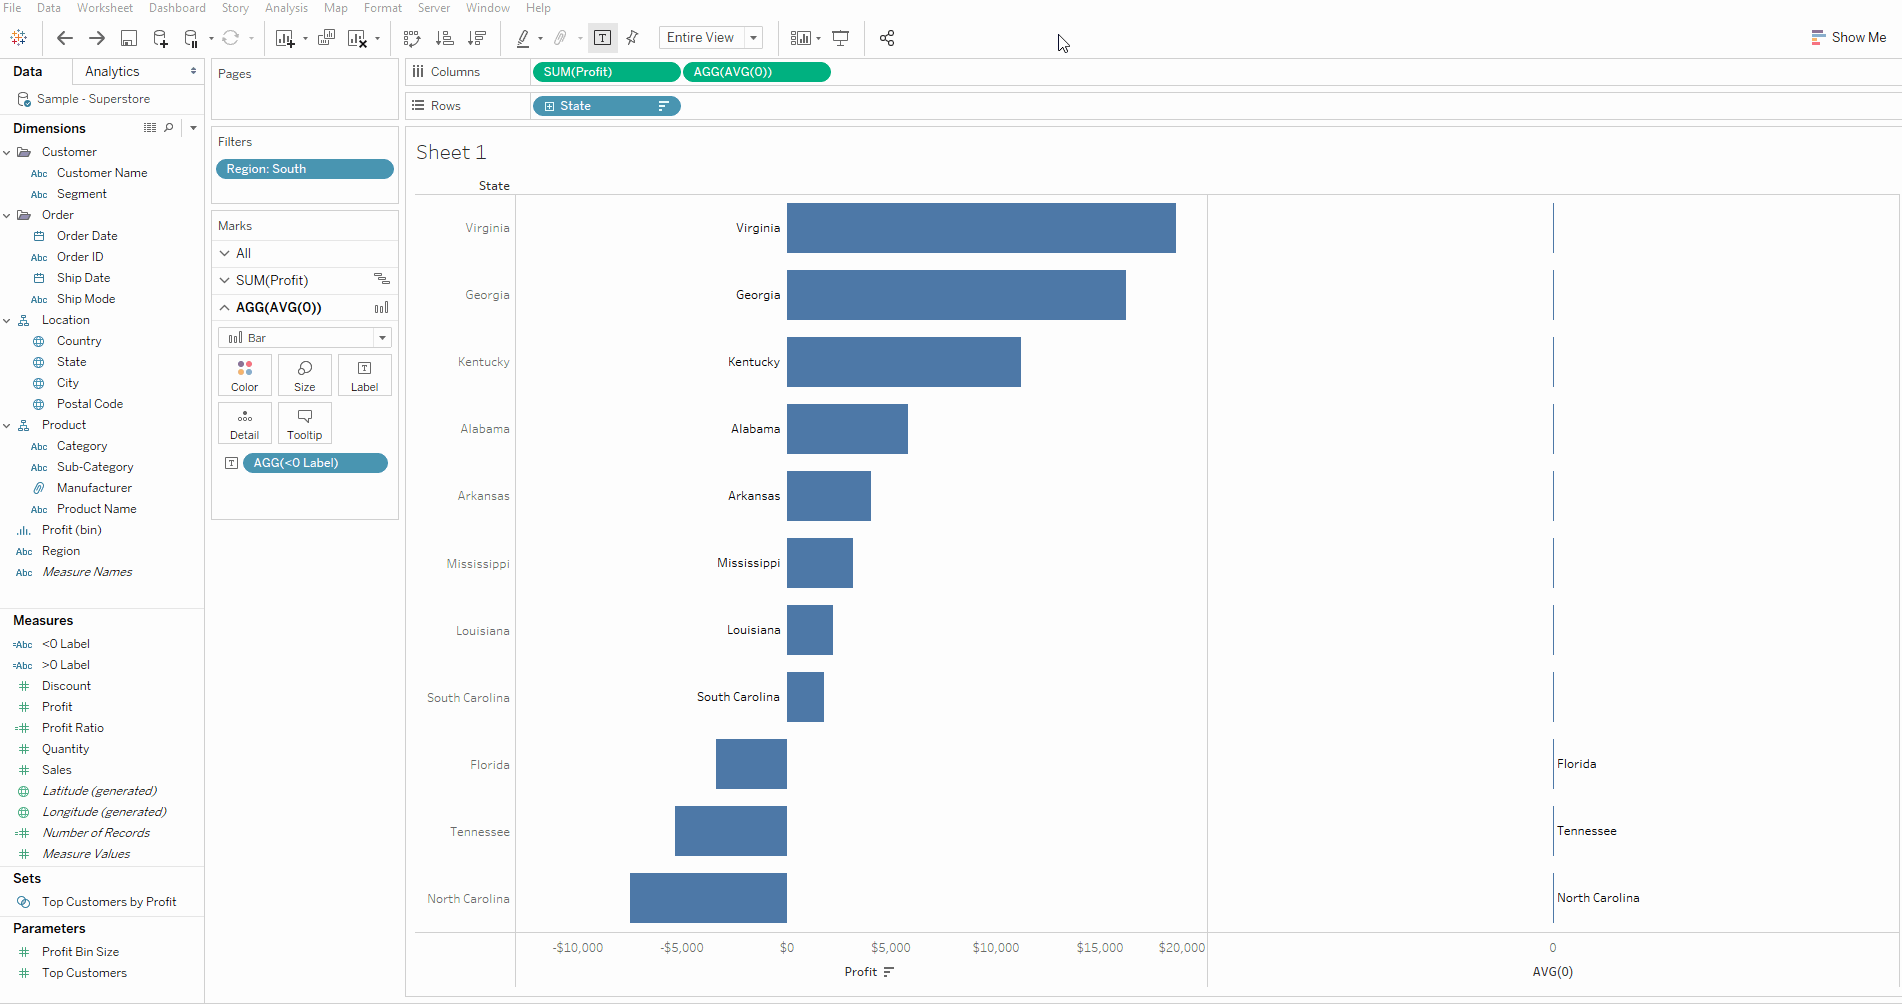Sort ascending using toolbar icon
The height and width of the screenshot is (1004, 1902).
click(x=445, y=38)
